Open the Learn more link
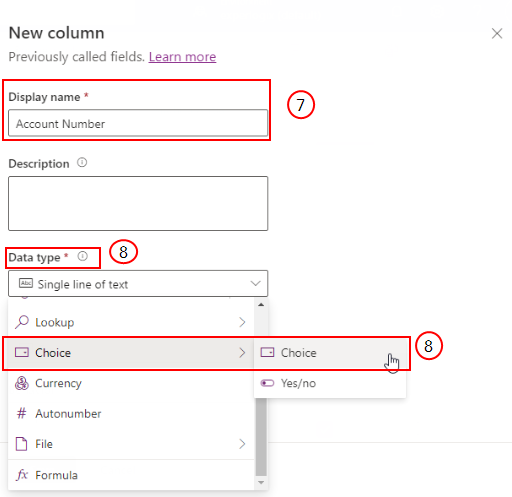The image size is (512, 497). click(182, 57)
